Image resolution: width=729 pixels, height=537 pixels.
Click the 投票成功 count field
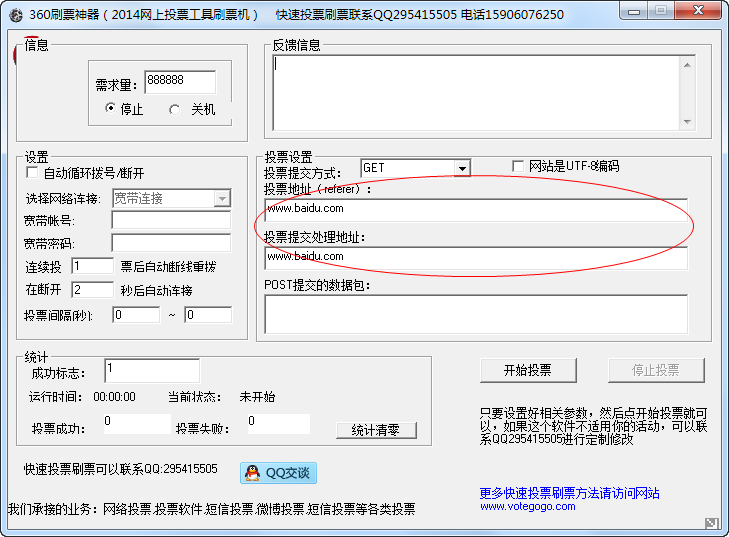pos(137,424)
